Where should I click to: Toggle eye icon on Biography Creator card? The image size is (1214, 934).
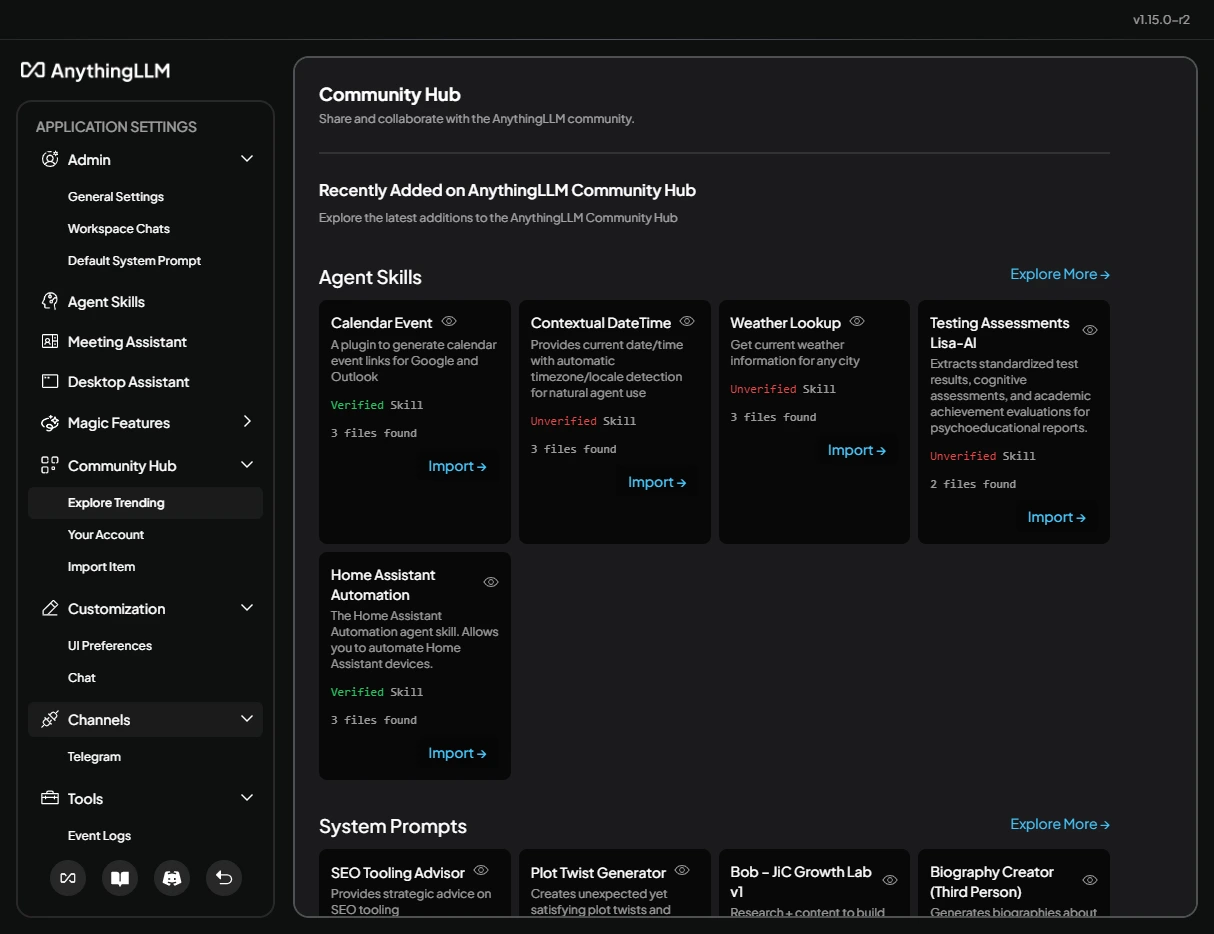point(1090,880)
